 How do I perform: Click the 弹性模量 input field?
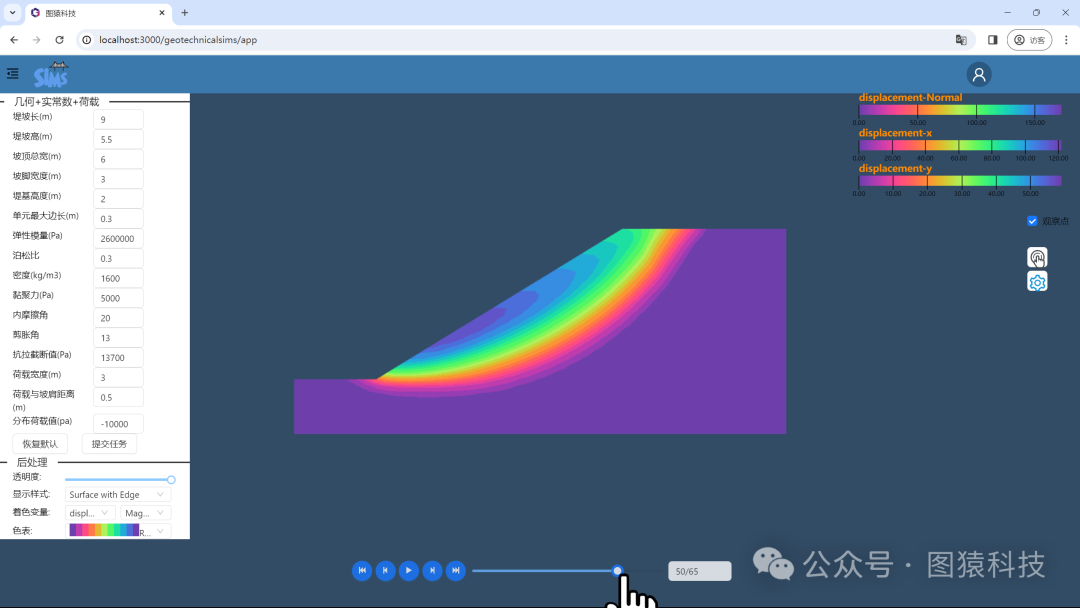(x=118, y=238)
